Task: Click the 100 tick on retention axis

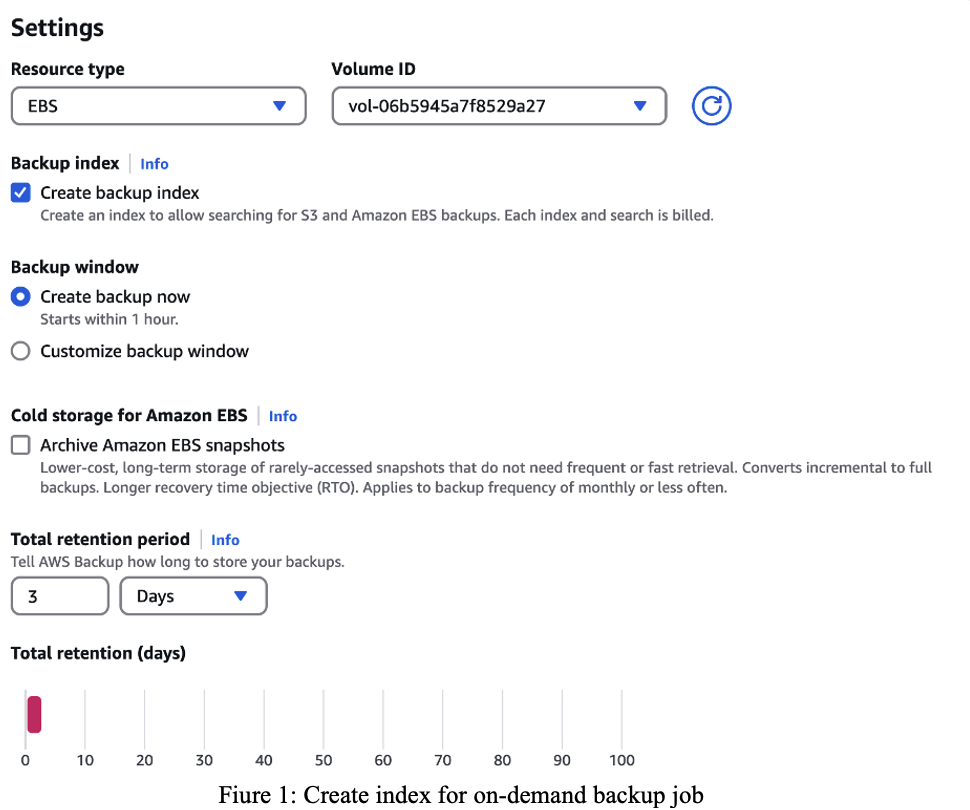Action: click(622, 760)
